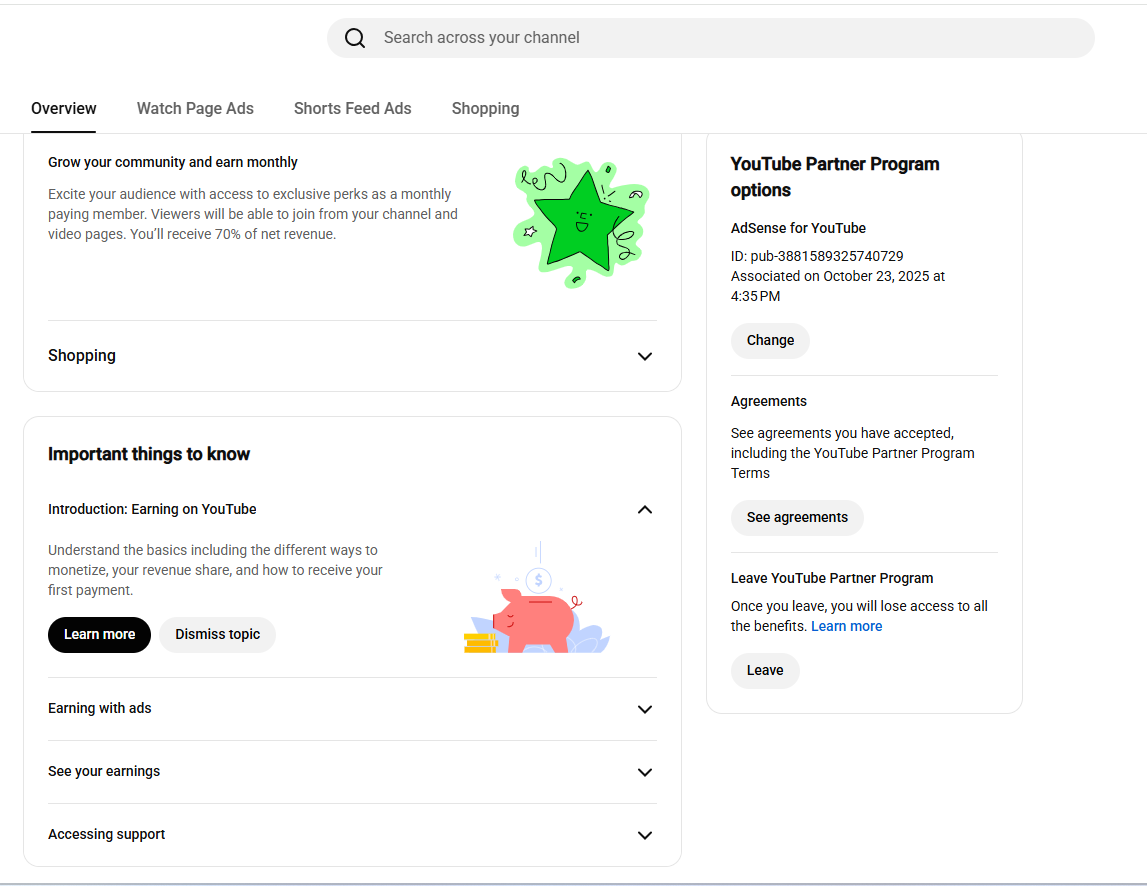Click the Leave YouTube Partner Program subheading
1147x886 pixels.
coord(832,578)
